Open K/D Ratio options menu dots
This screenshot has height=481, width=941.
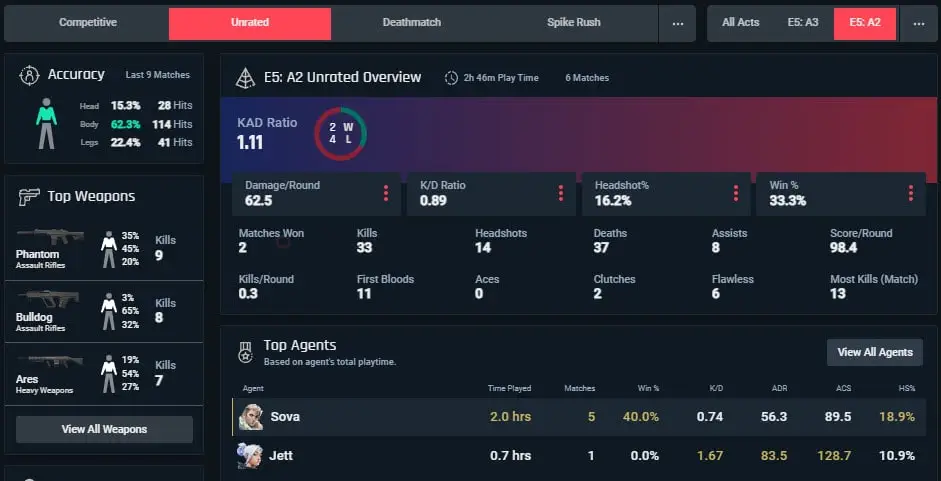(x=561, y=193)
